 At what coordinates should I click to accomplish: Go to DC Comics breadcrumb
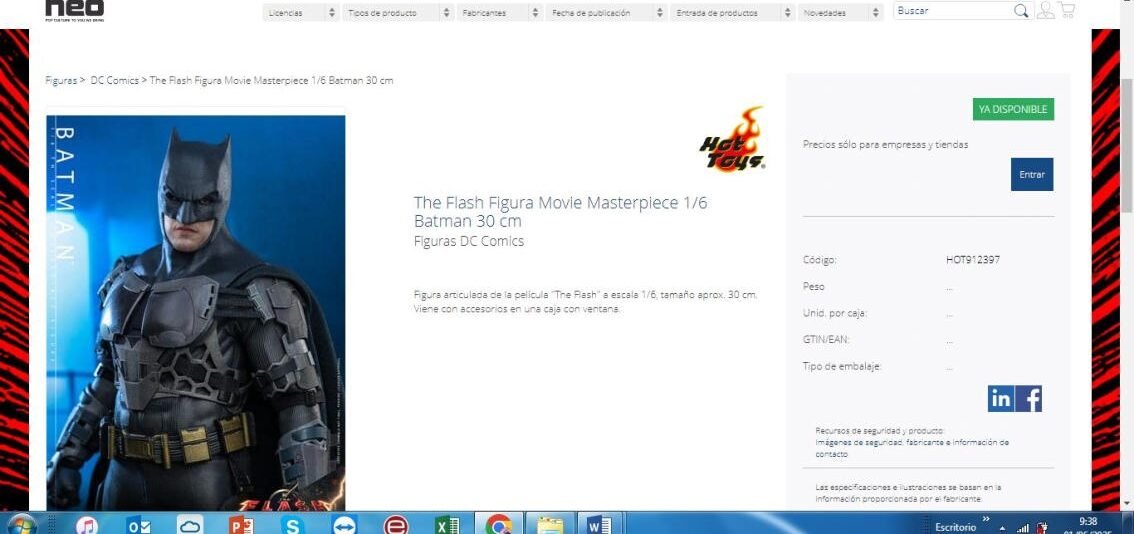click(114, 80)
